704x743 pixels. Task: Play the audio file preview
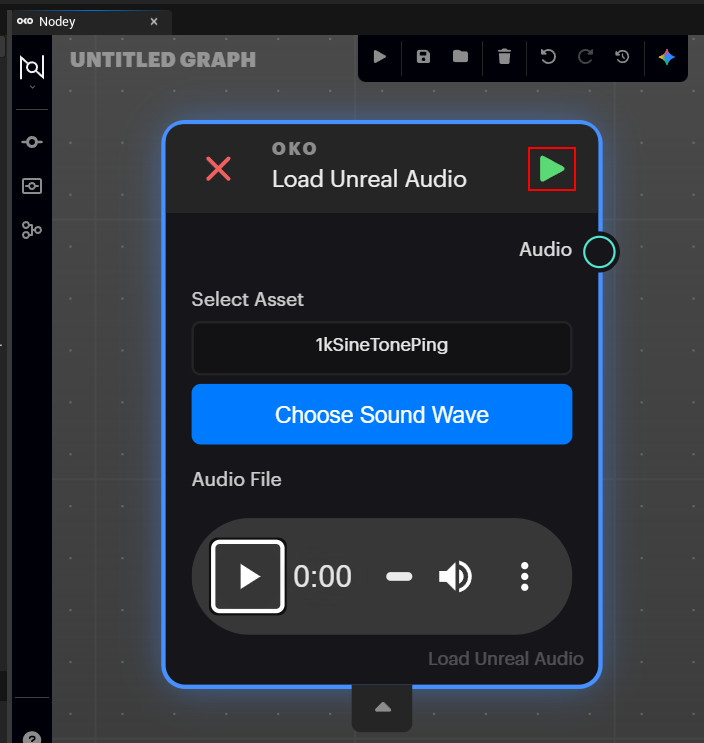248,576
